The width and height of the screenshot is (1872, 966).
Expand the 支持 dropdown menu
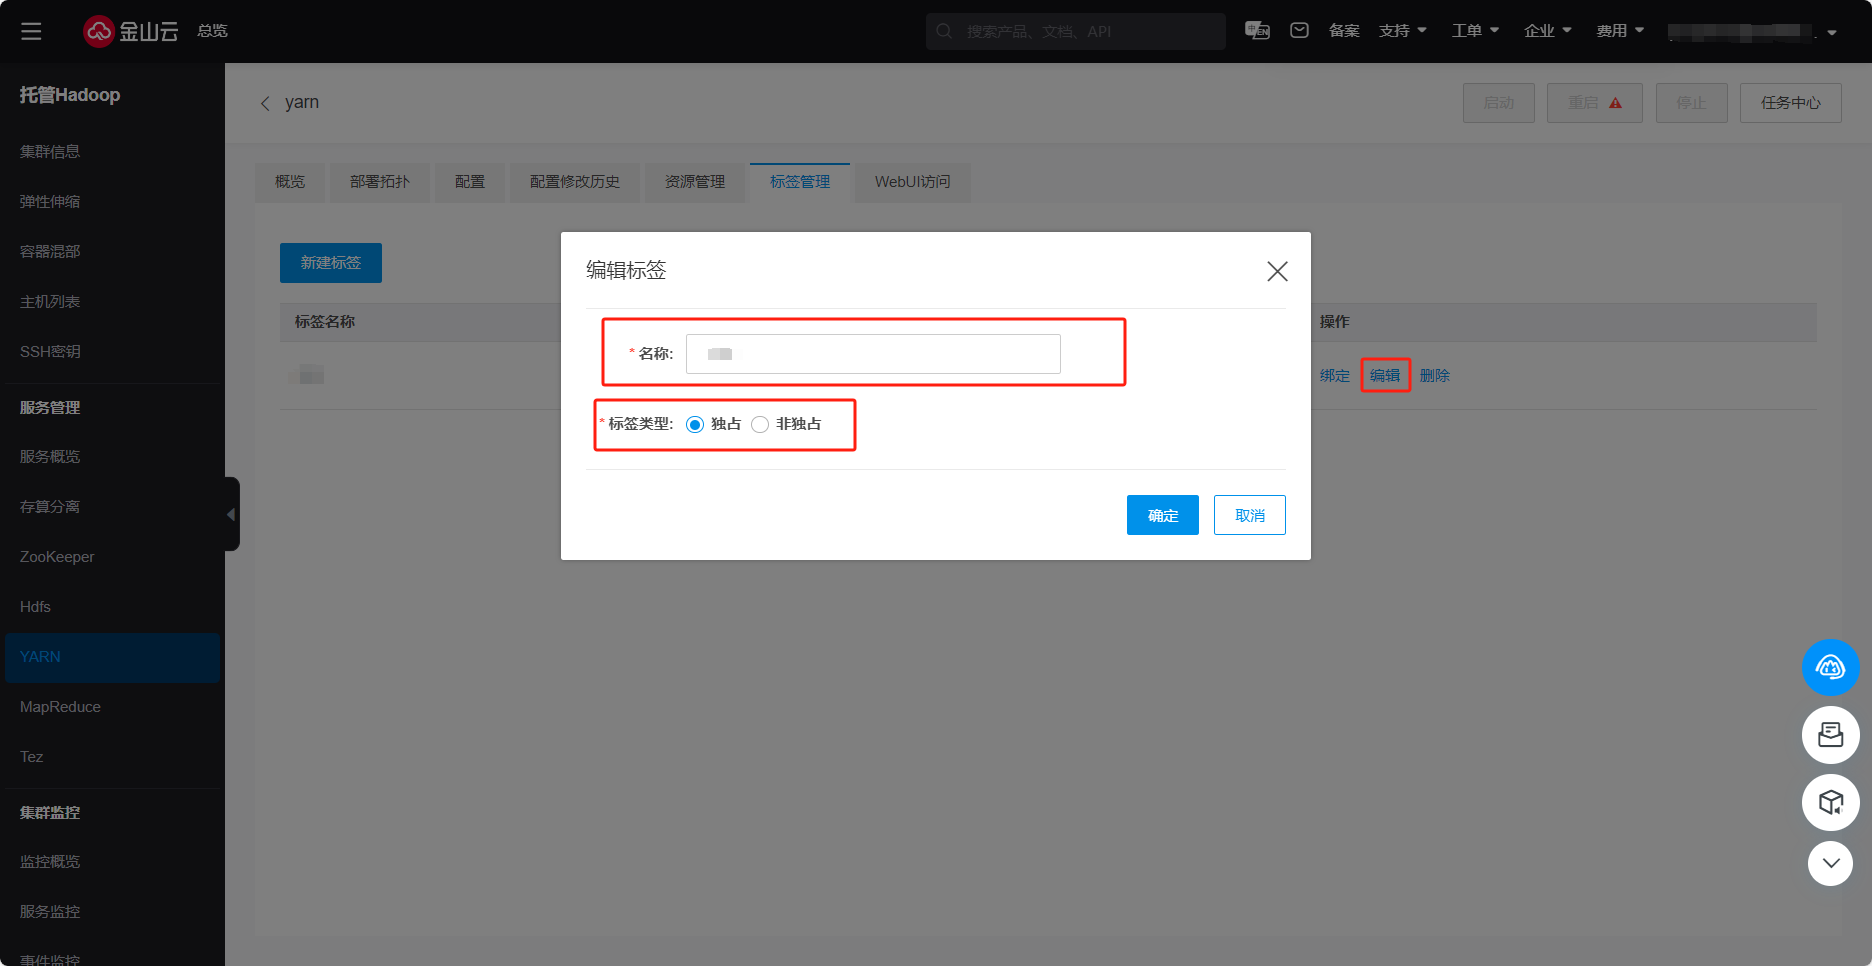point(1403,31)
